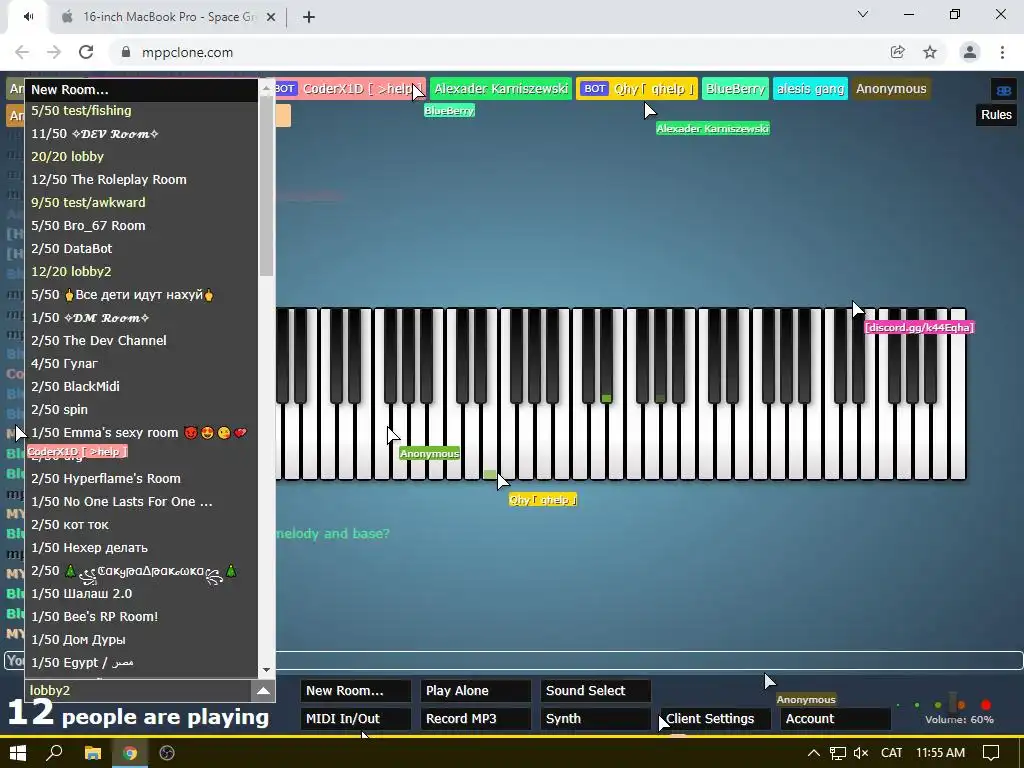Share this page via address bar icon
This screenshot has width=1024, height=768.
[897, 52]
